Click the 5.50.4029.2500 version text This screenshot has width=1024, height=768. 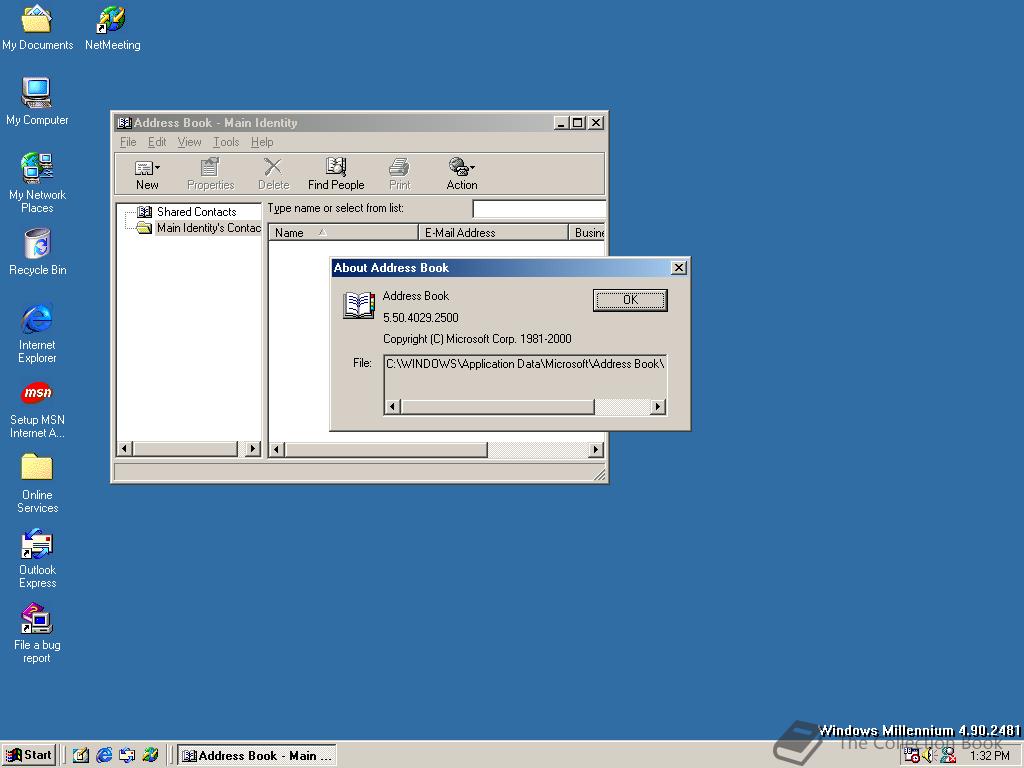(x=421, y=317)
